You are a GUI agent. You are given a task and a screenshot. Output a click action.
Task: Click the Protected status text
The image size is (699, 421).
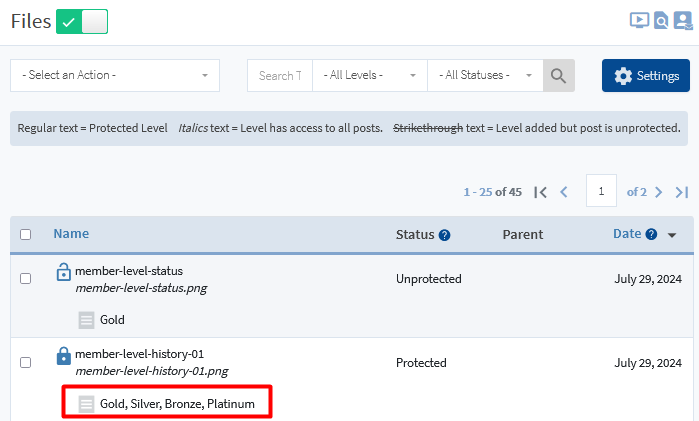pyautogui.click(x=421, y=363)
